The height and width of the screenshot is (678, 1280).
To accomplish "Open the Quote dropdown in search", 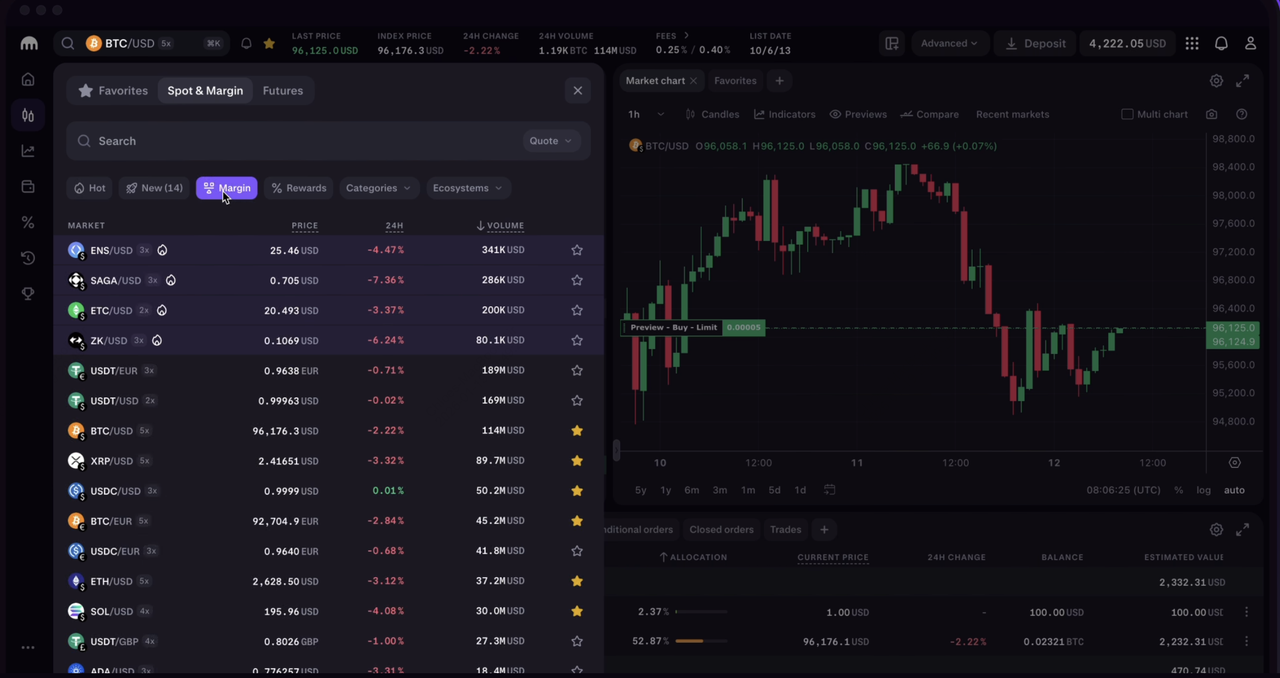I will pyautogui.click(x=551, y=141).
